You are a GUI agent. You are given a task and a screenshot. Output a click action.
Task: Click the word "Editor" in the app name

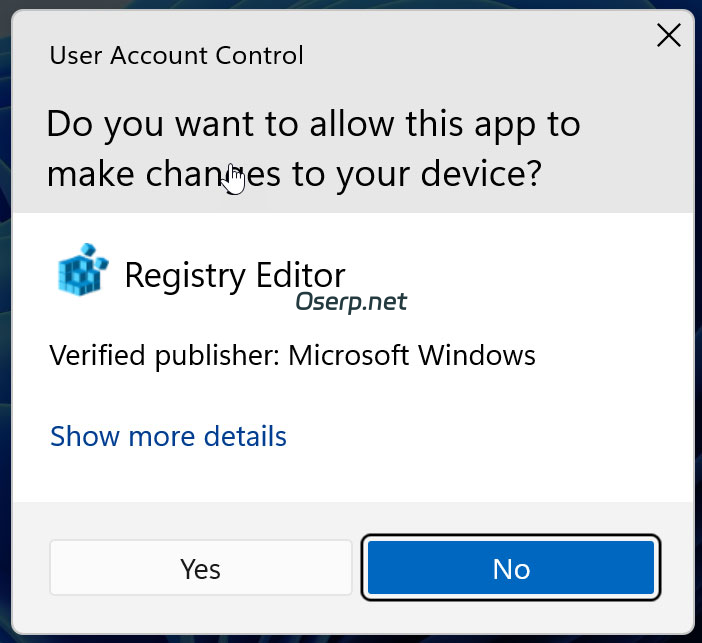click(x=301, y=275)
